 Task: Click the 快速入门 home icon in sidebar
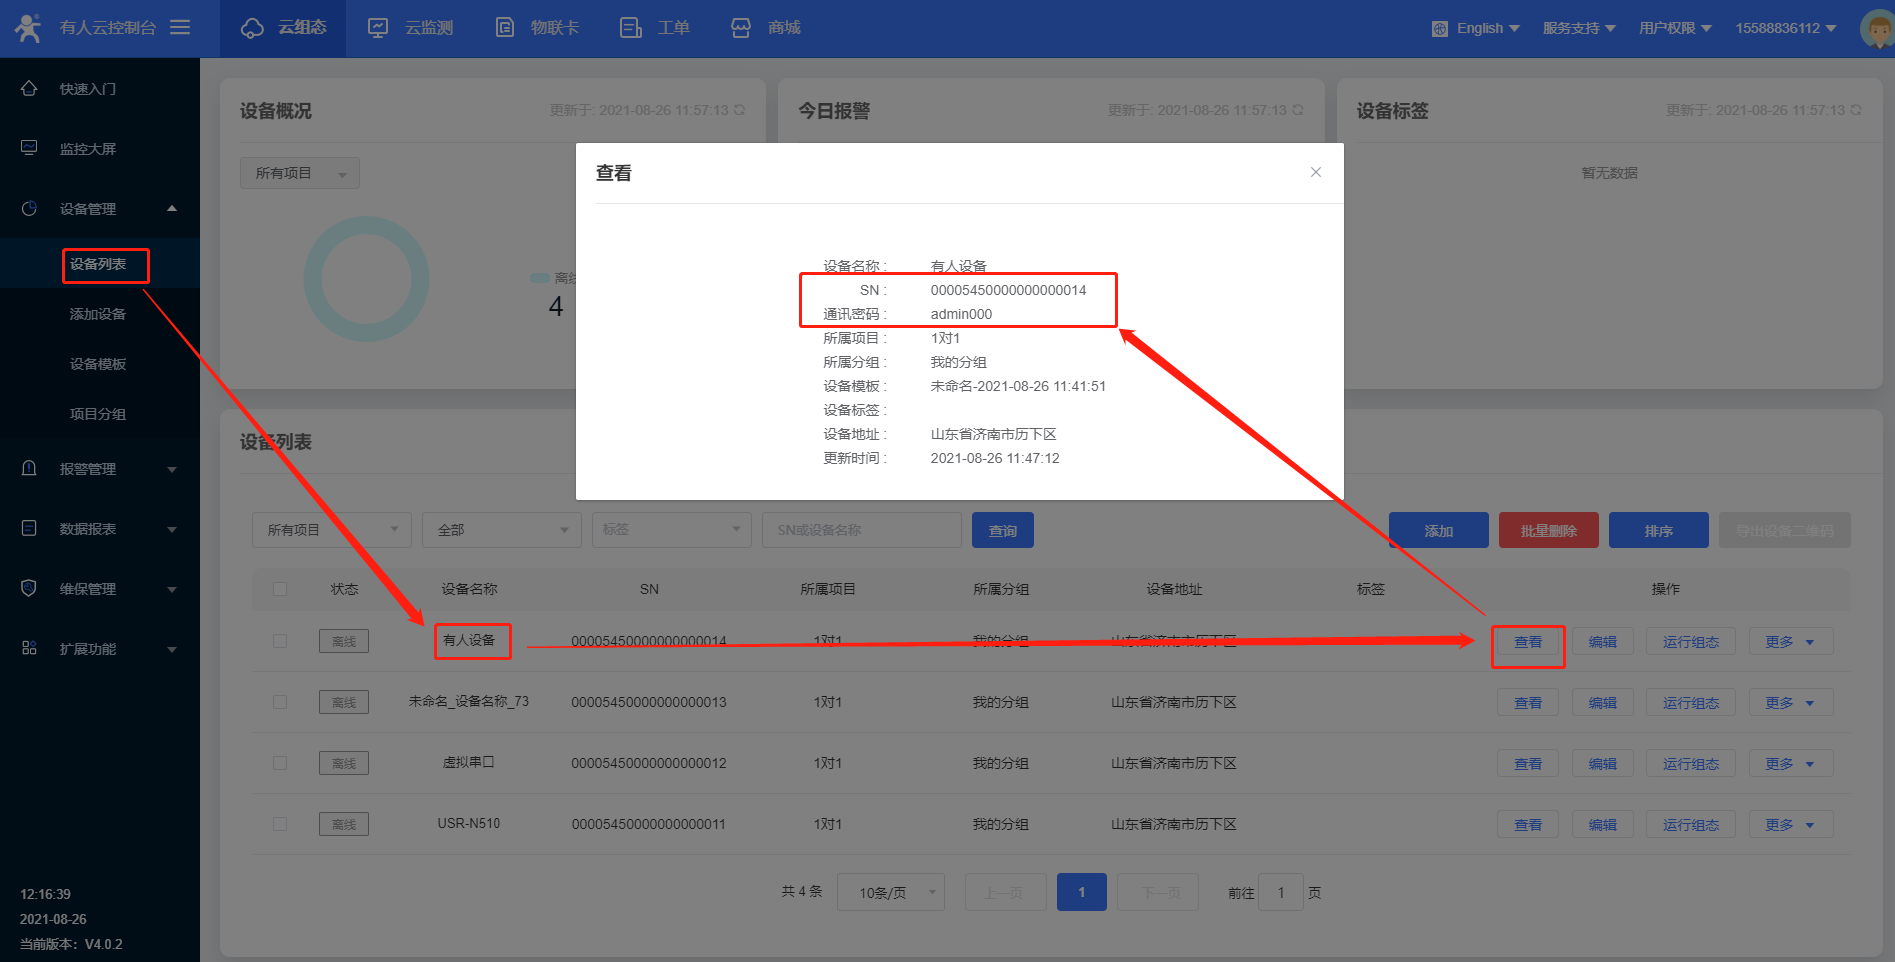point(29,89)
